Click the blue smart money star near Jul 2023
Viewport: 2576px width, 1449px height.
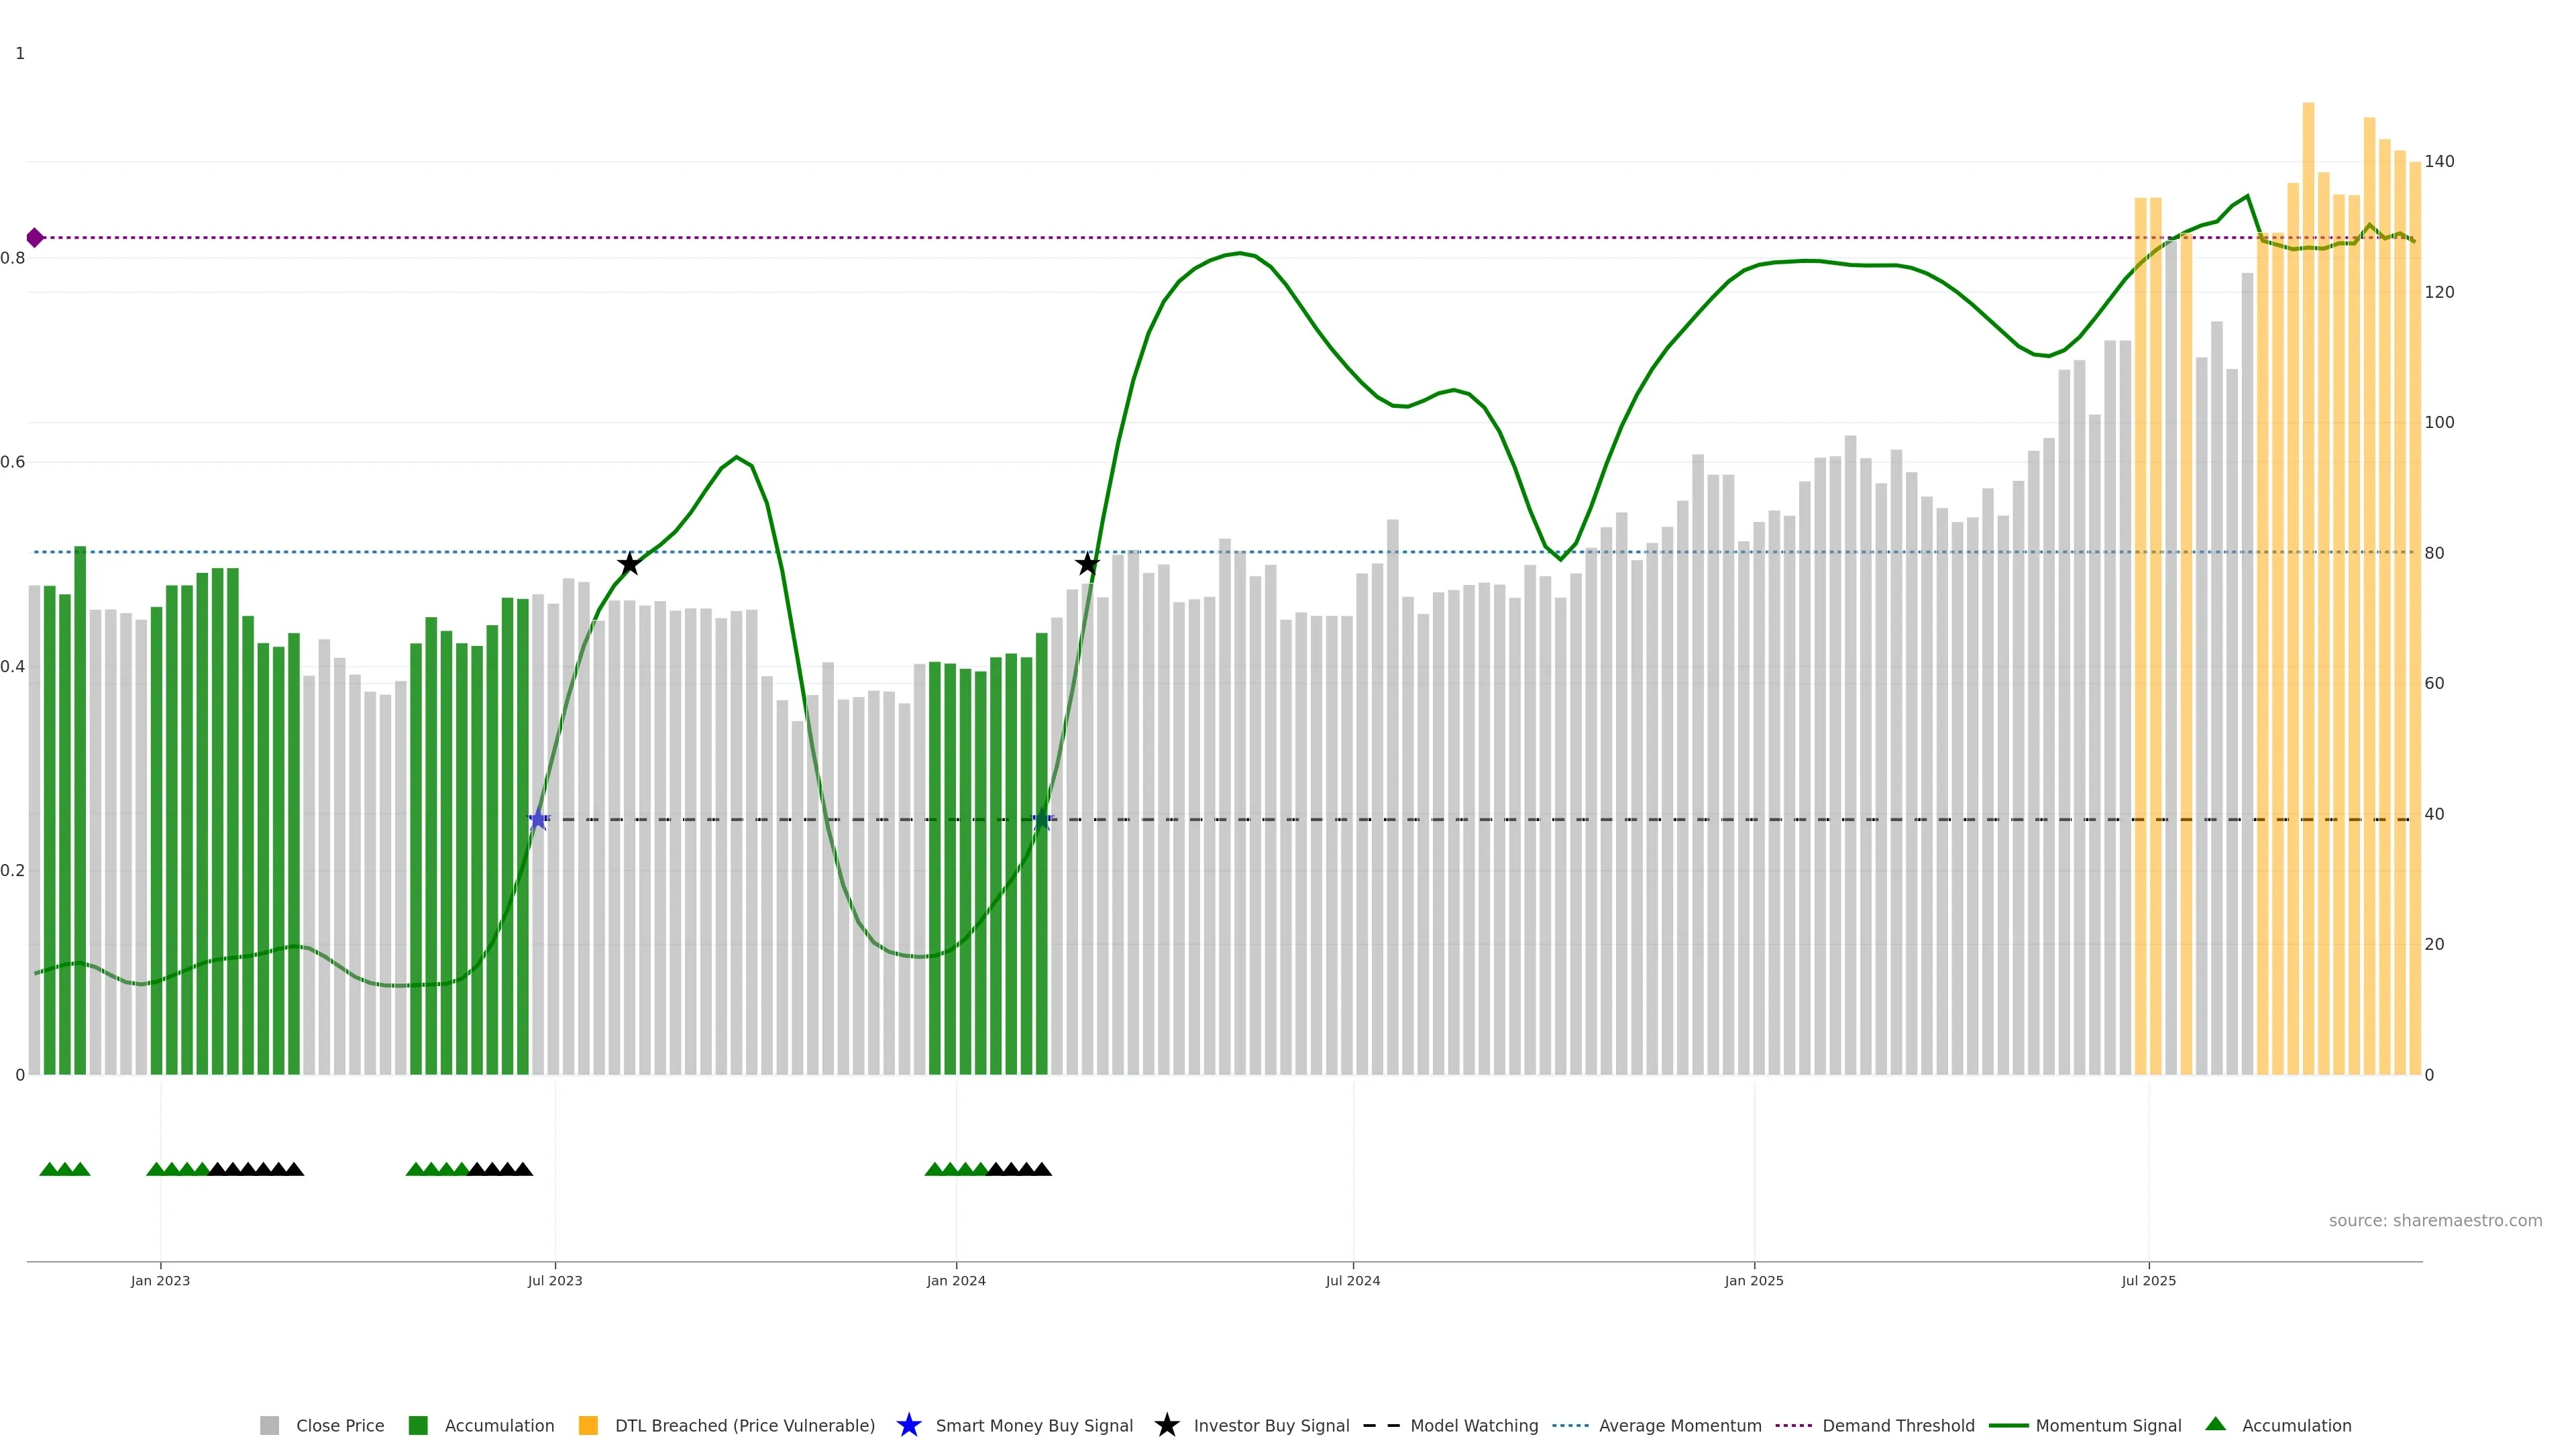click(x=538, y=820)
